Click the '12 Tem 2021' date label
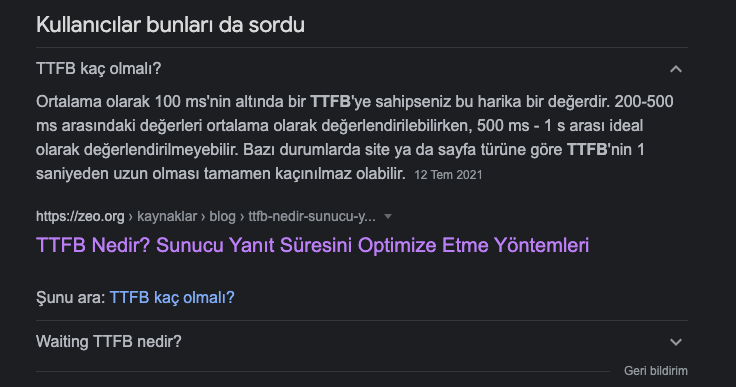736x387 pixels. [448, 175]
